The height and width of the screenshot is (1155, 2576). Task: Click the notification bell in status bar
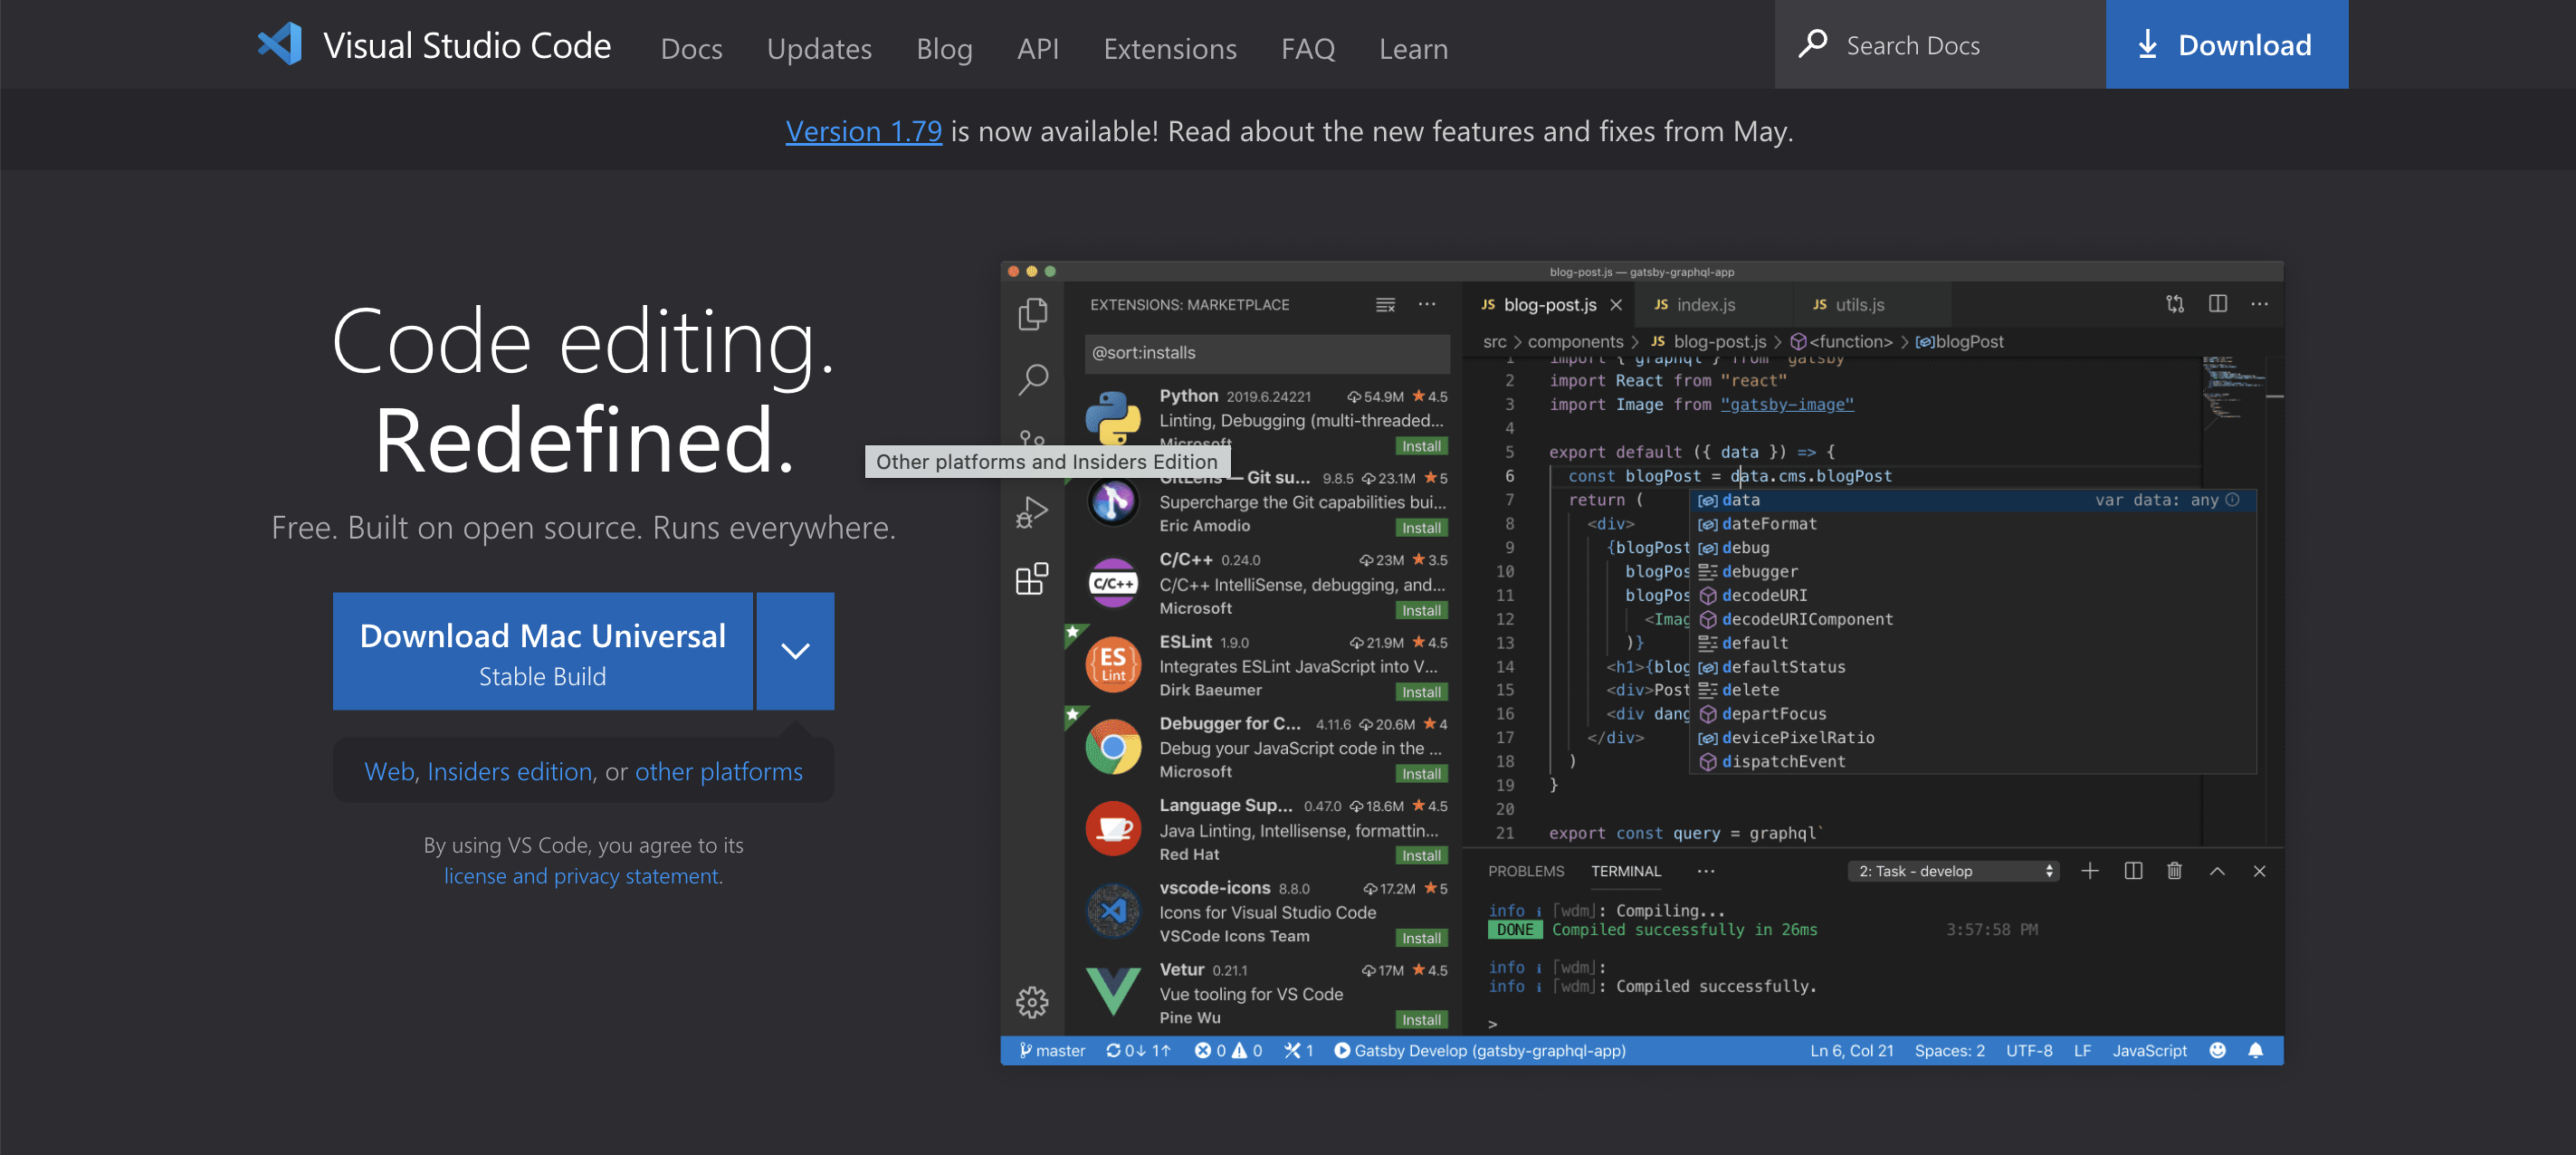[x=2255, y=1050]
